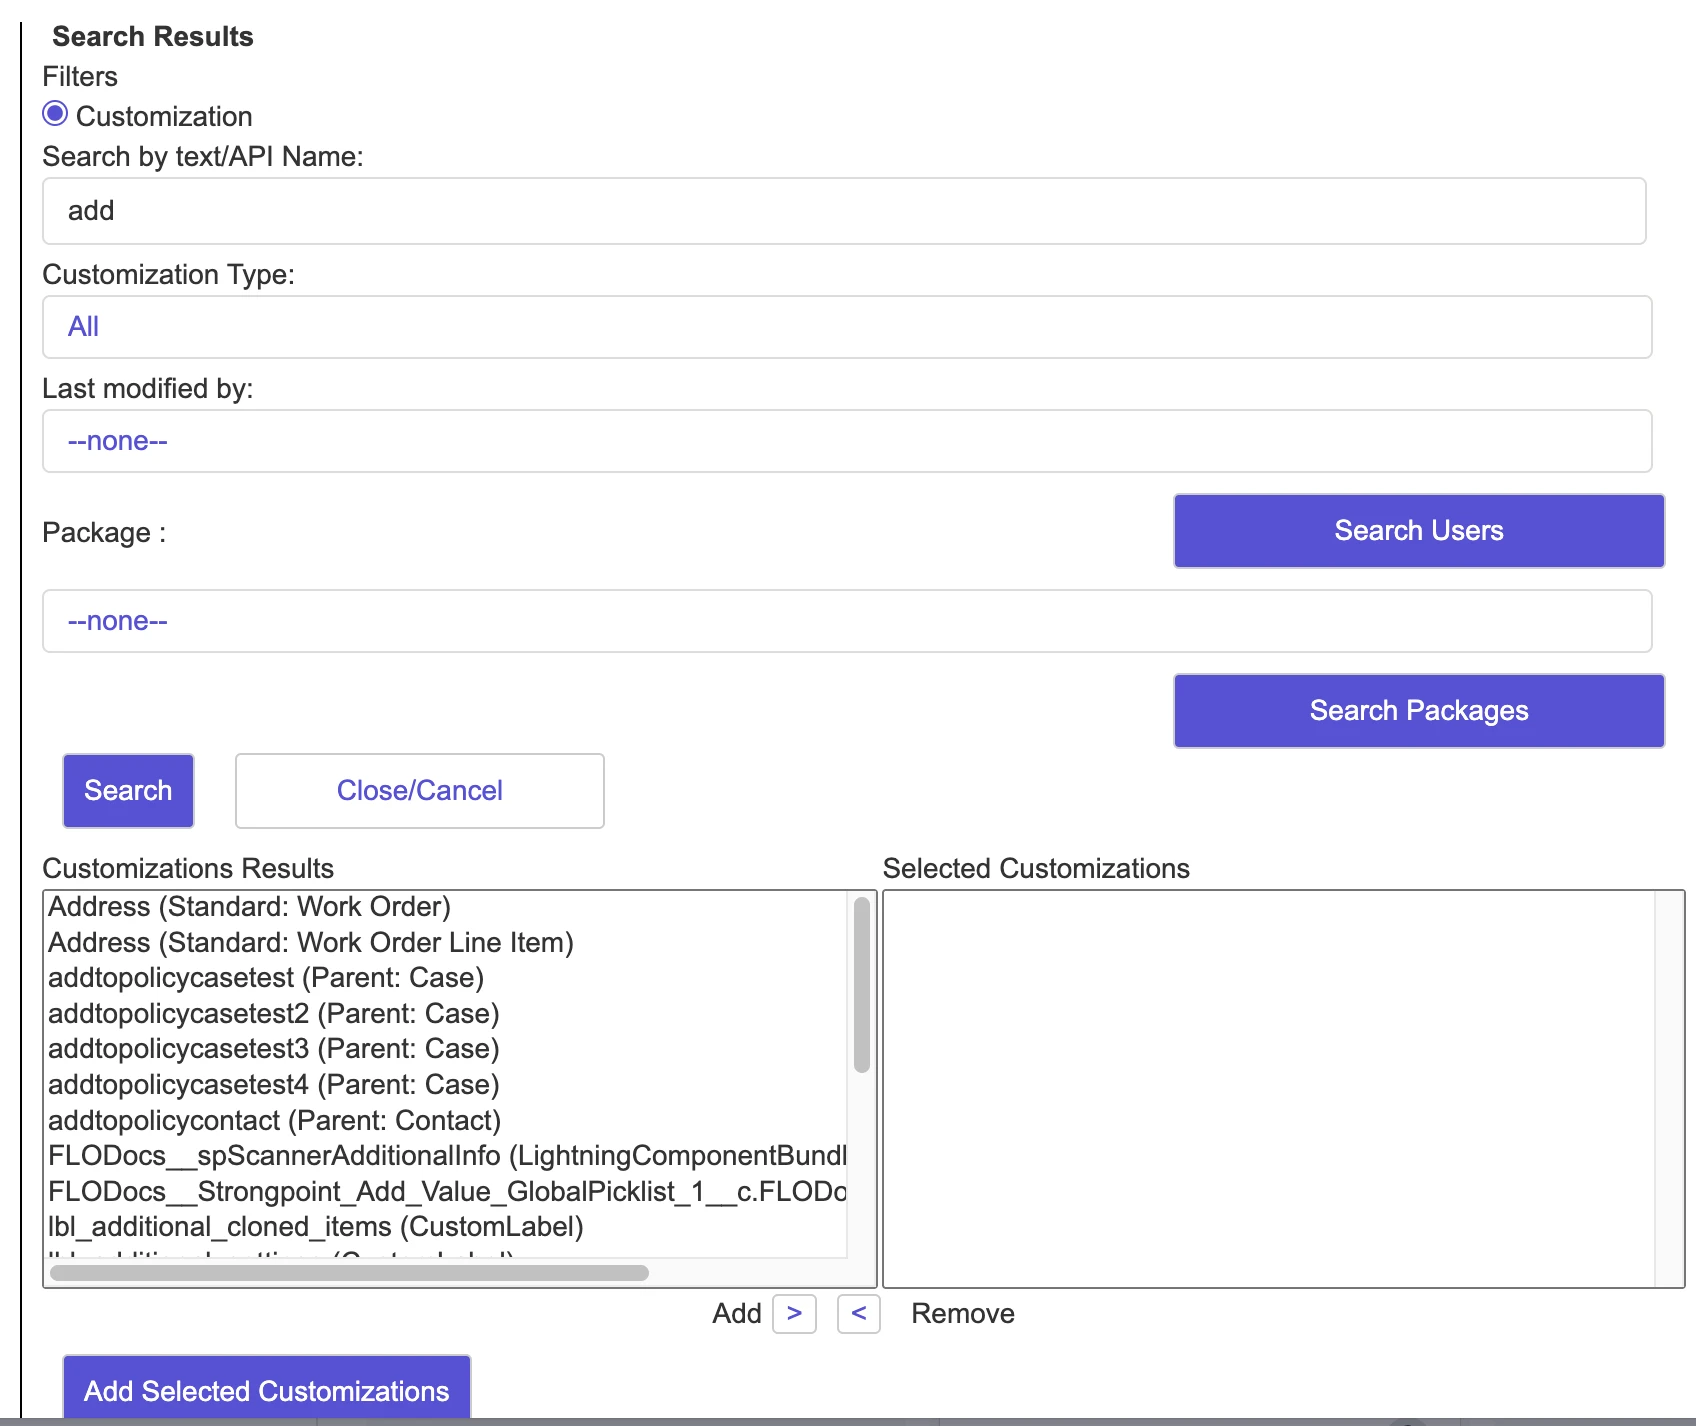Click the Search Users button
Screen dimensions: 1696x1426
1417,531
